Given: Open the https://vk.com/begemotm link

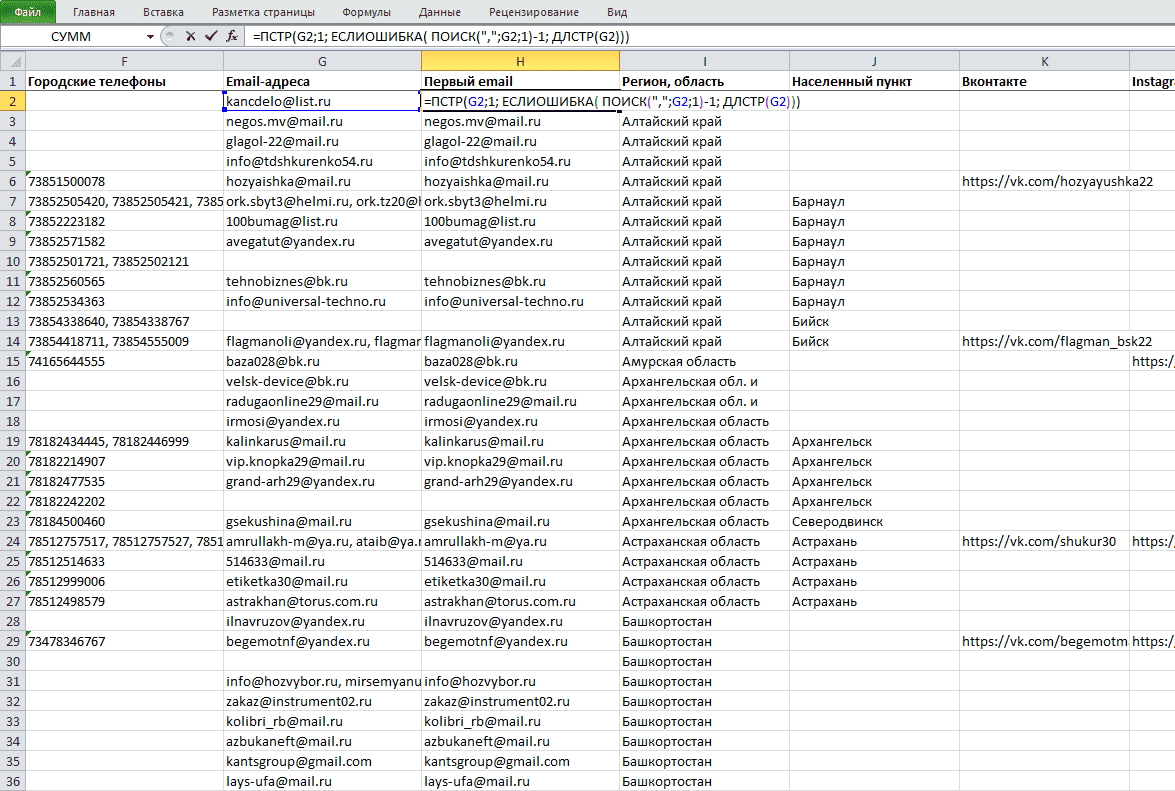Looking at the screenshot, I should (1044, 641).
